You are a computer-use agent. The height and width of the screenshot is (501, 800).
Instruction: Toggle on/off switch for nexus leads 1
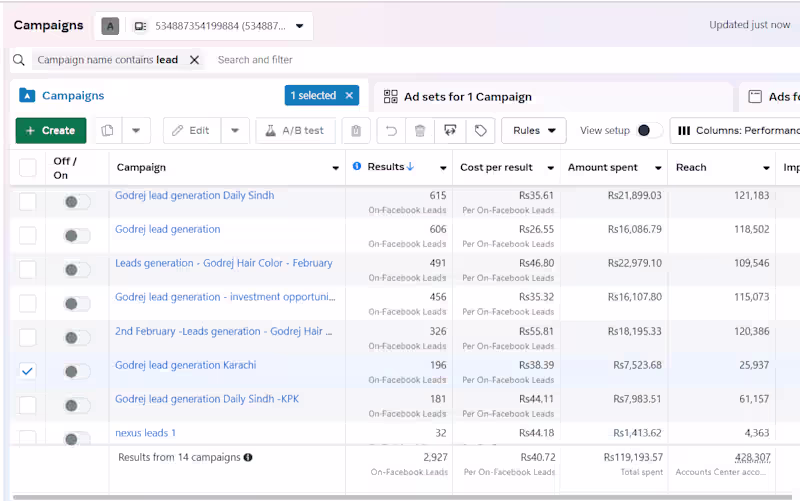point(76,439)
